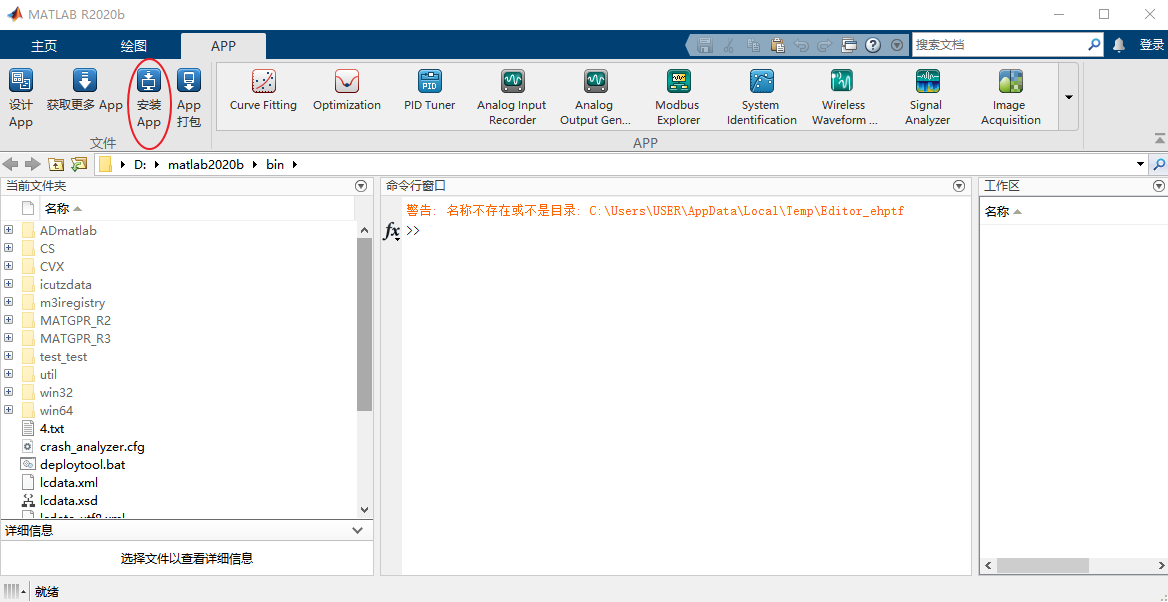The height and width of the screenshot is (602, 1168).
Task: Open the Design App tool
Action: [21, 98]
